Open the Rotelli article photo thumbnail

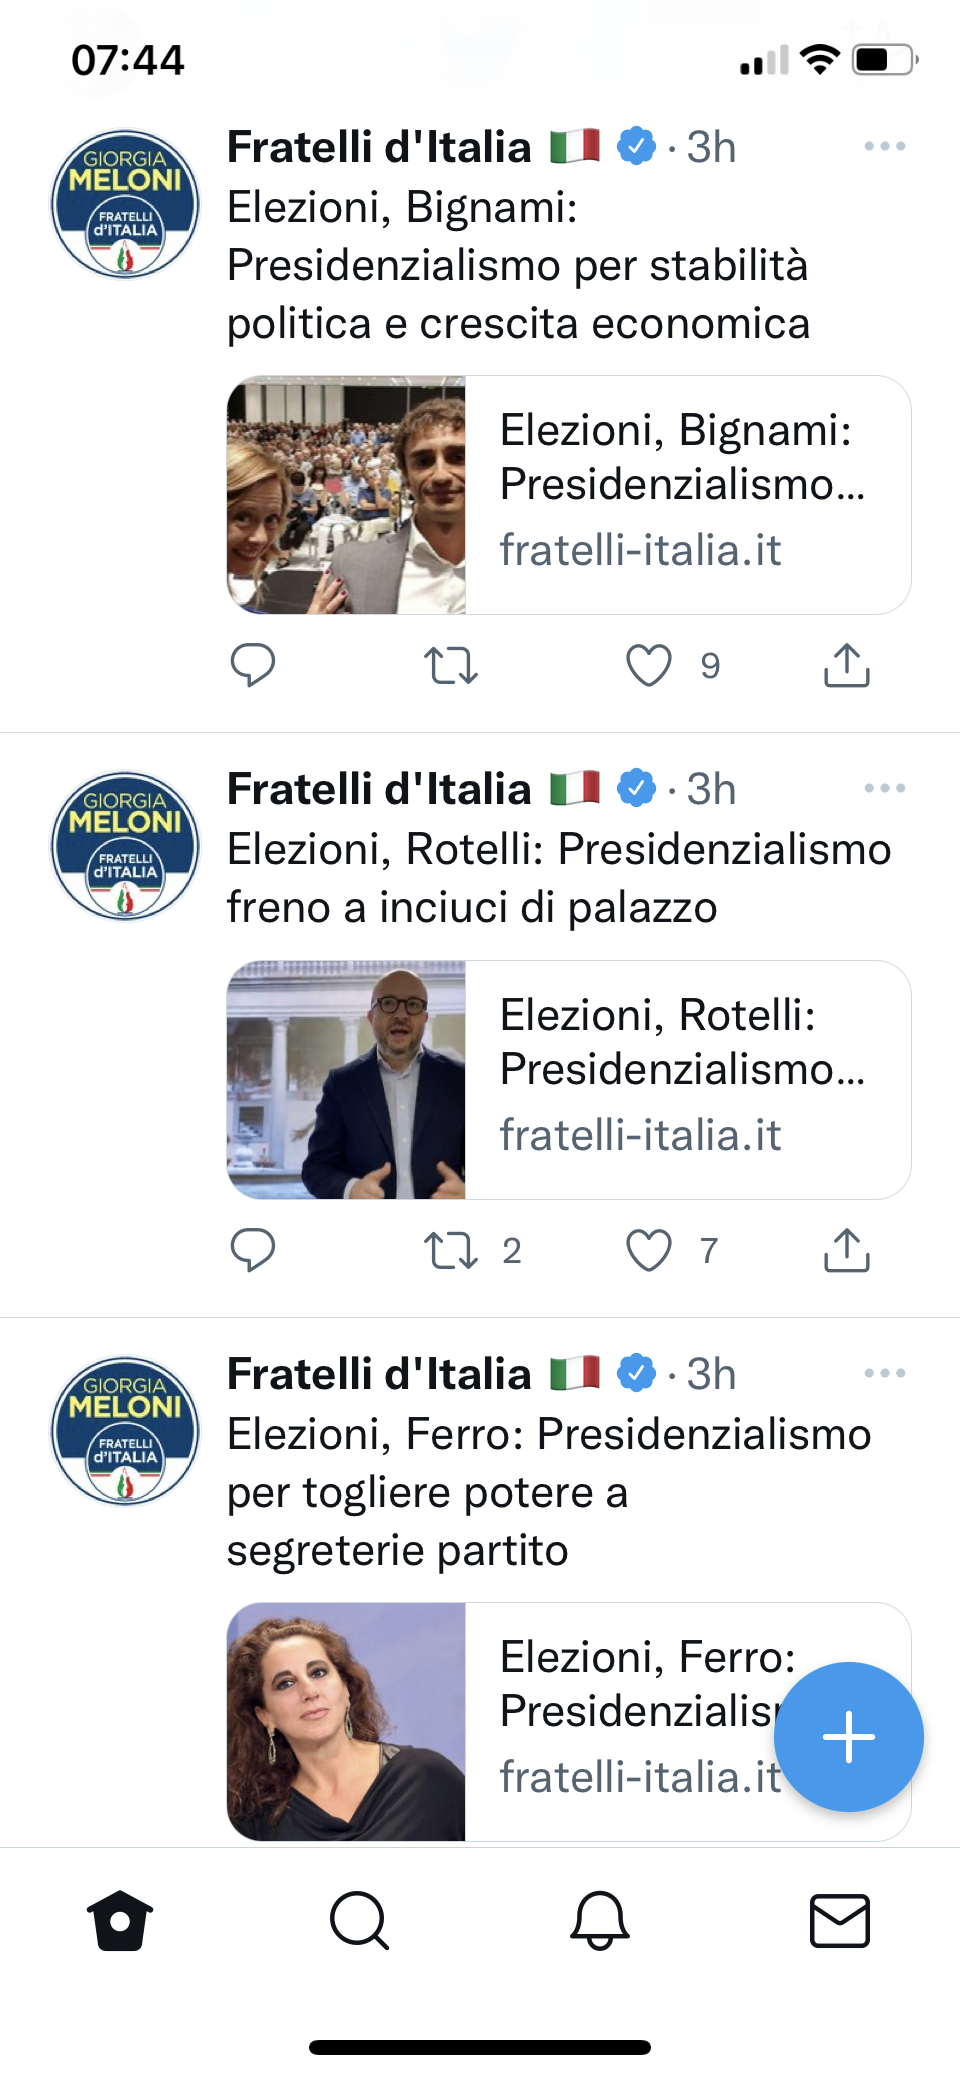tap(346, 1080)
